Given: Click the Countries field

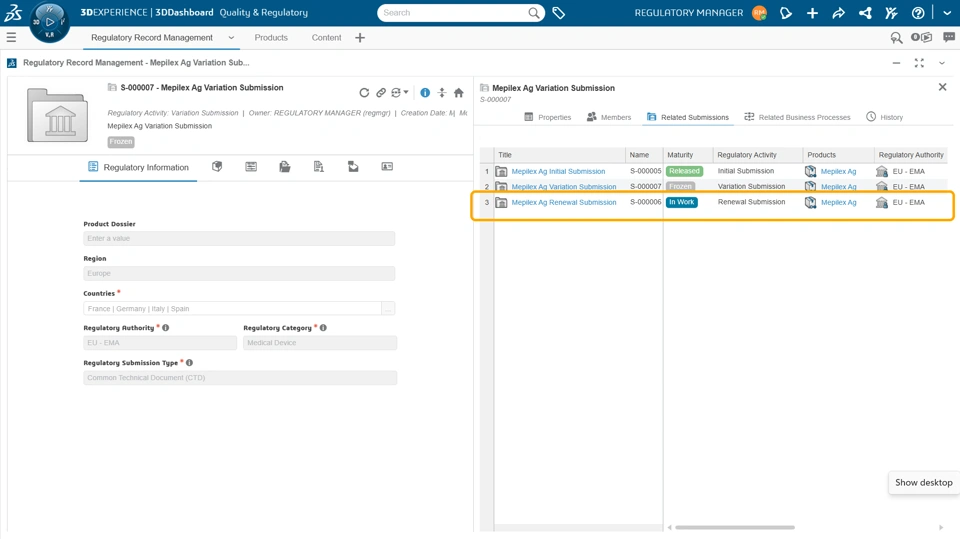Looking at the screenshot, I should coord(232,309).
